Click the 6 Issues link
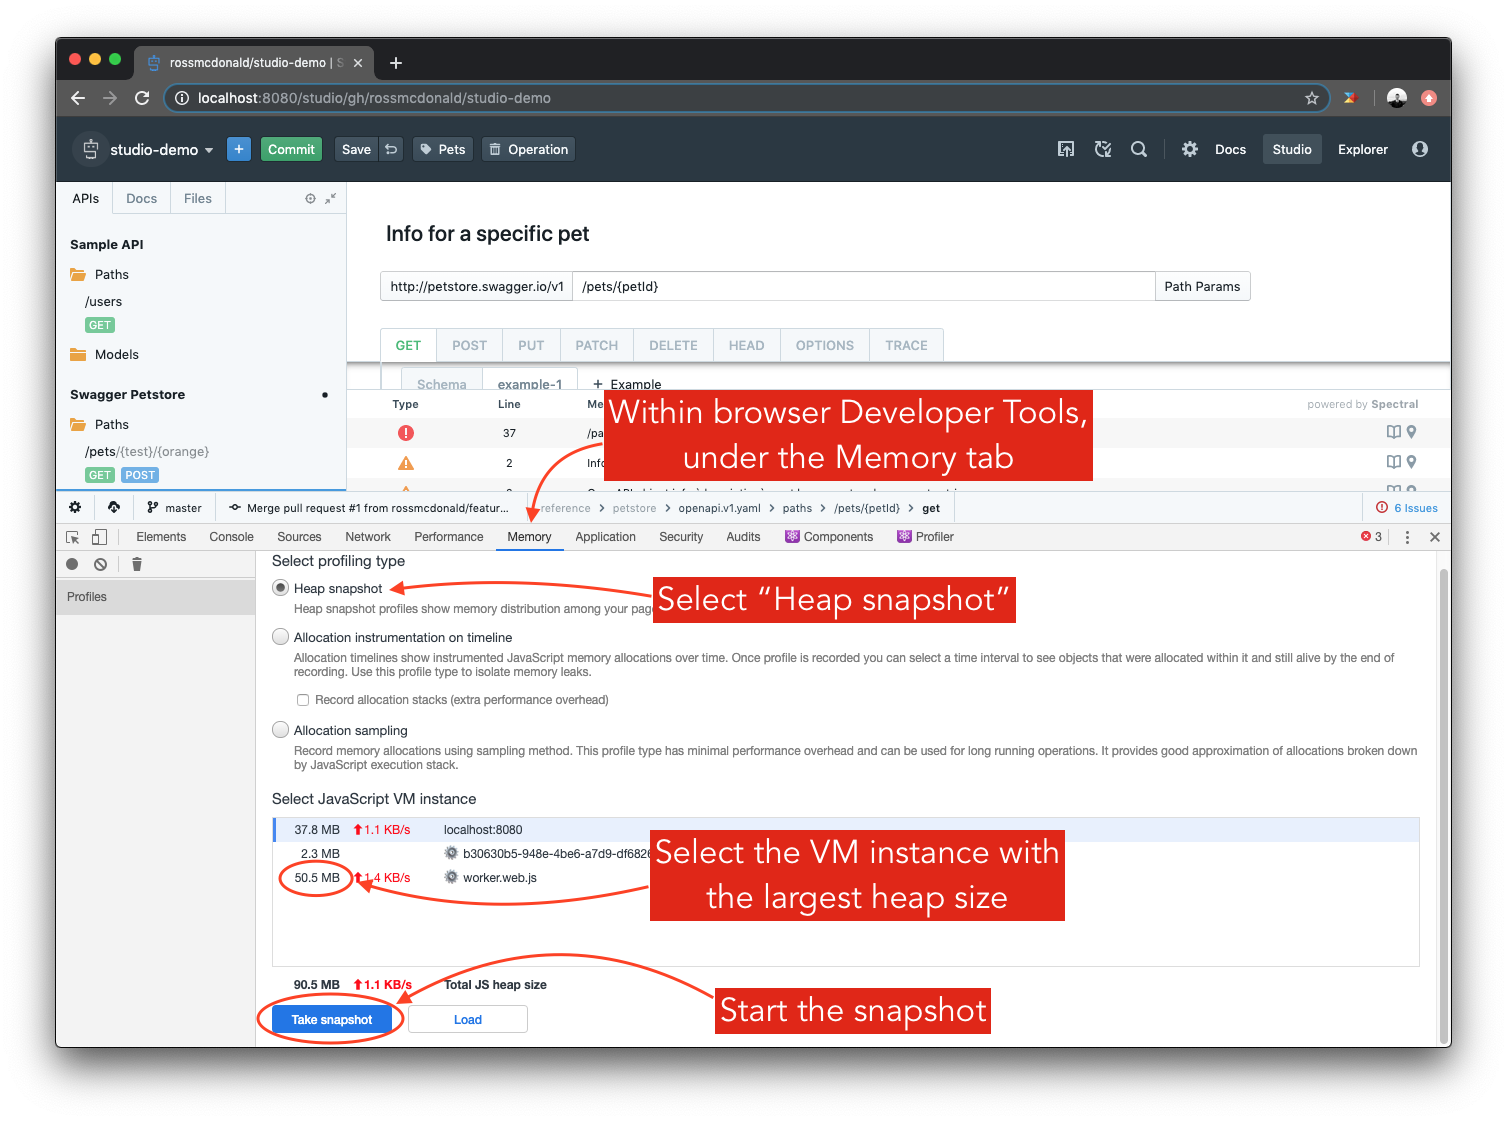Screen dimensions: 1507x1121 (1407, 508)
